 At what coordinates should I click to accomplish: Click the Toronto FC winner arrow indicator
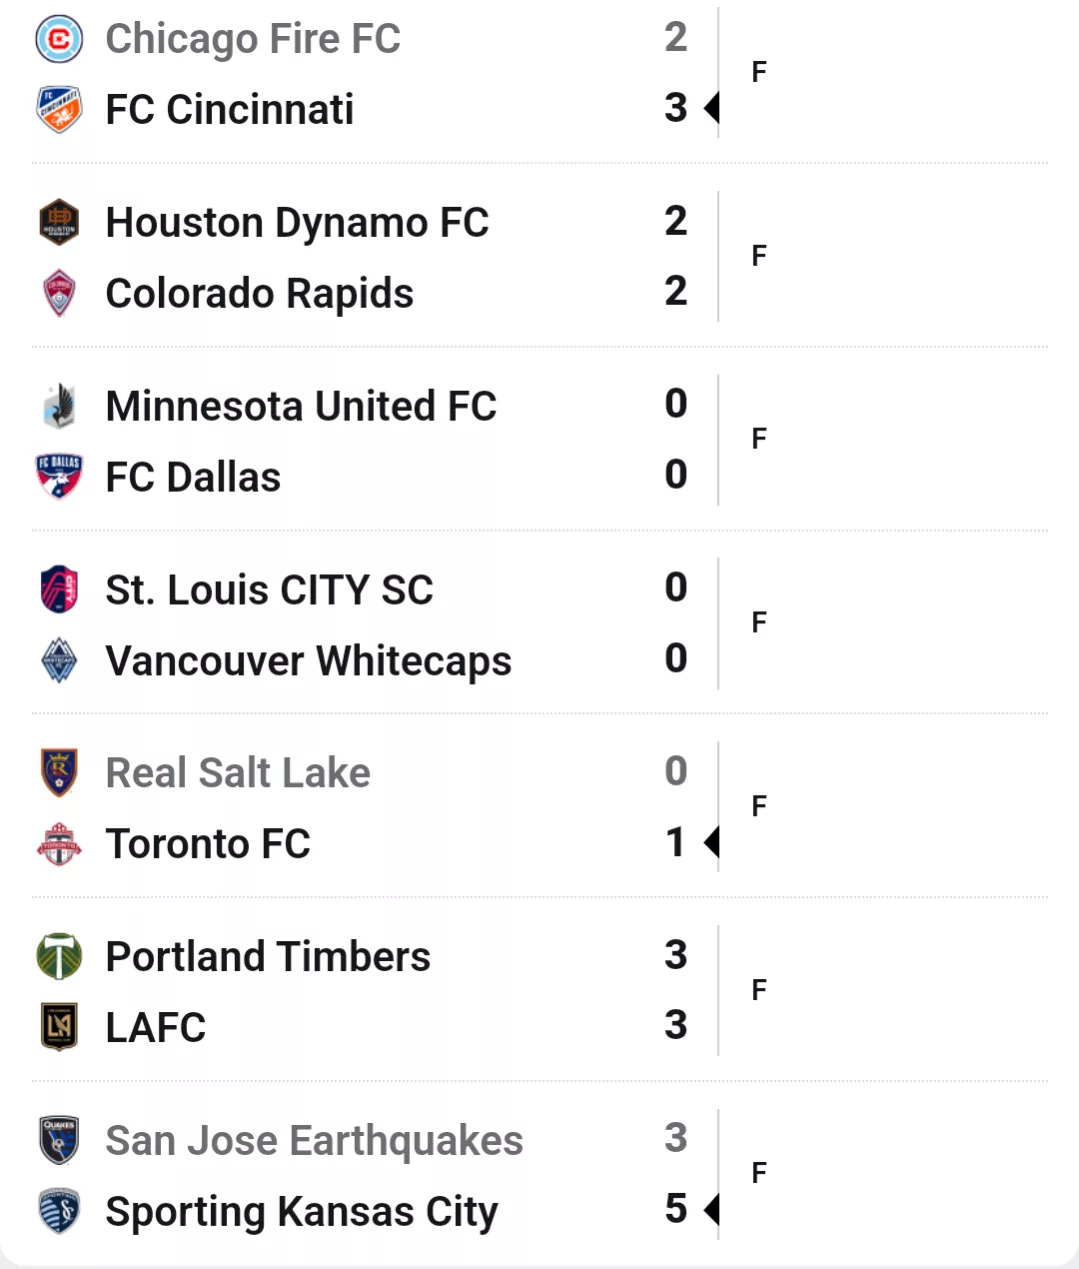tap(712, 843)
